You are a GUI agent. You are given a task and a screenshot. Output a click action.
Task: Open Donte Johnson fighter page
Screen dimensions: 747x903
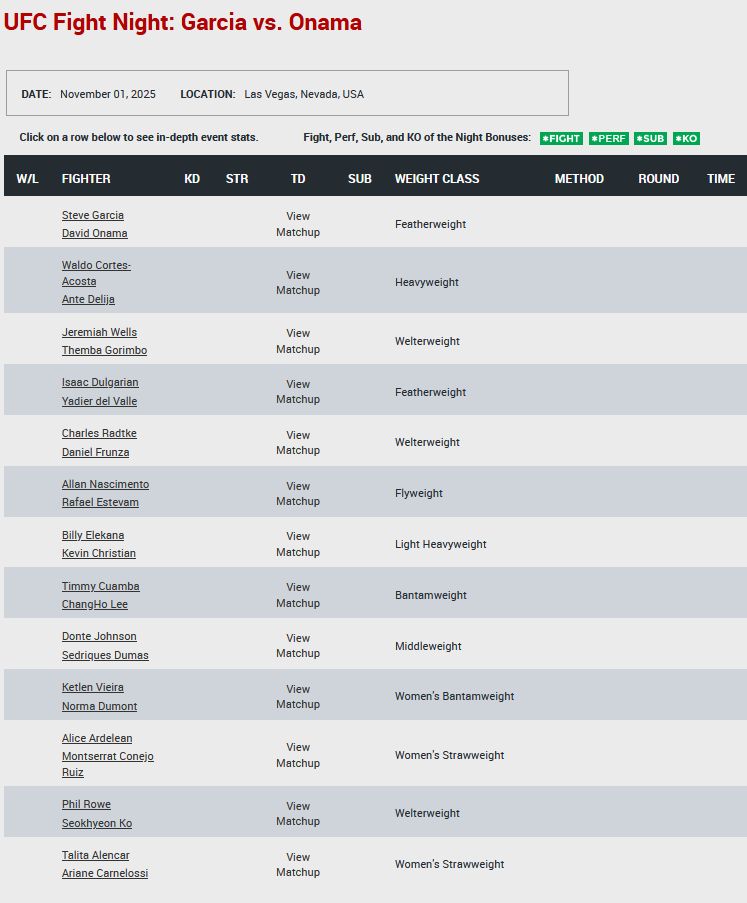tap(99, 636)
